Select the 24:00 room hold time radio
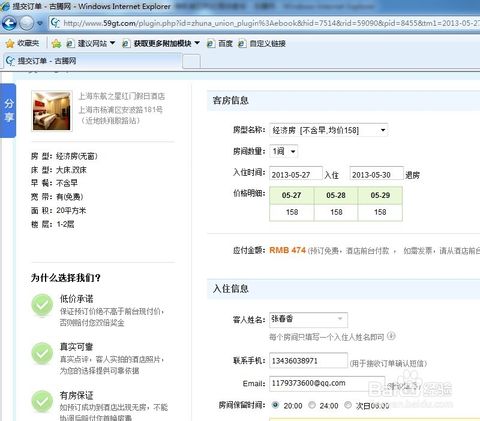 click(312, 405)
